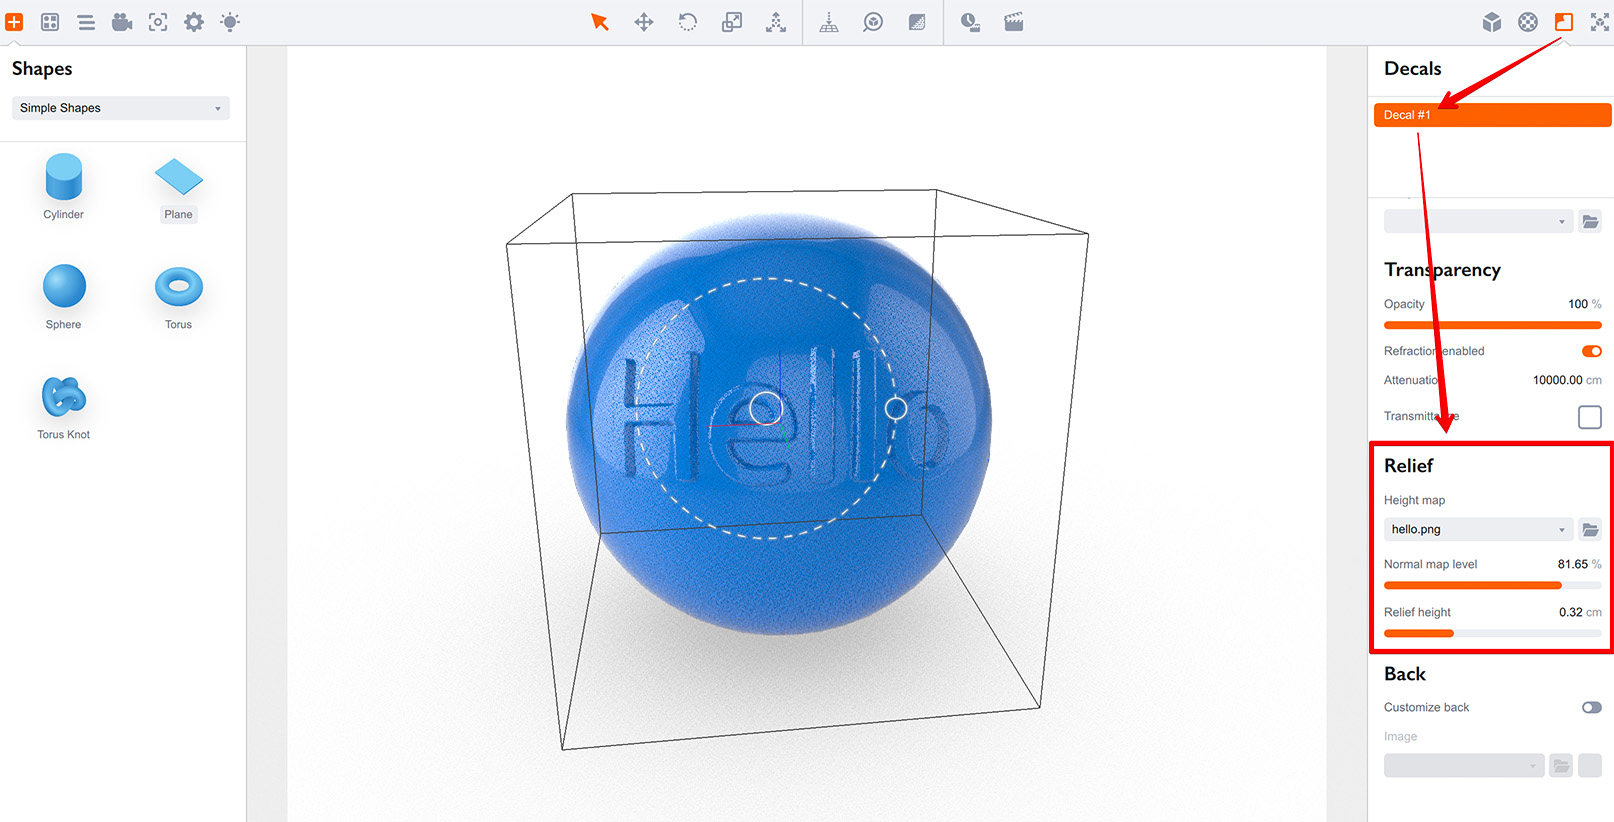Add a Sphere shape
This screenshot has width=1614, height=822.
click(x=64, y=297)
